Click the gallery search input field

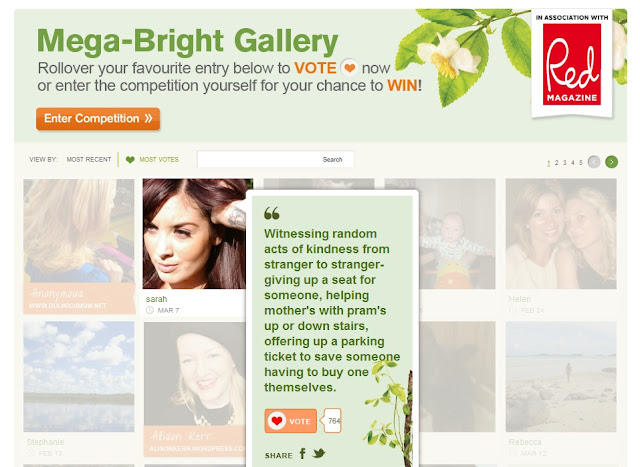(276, 159)
